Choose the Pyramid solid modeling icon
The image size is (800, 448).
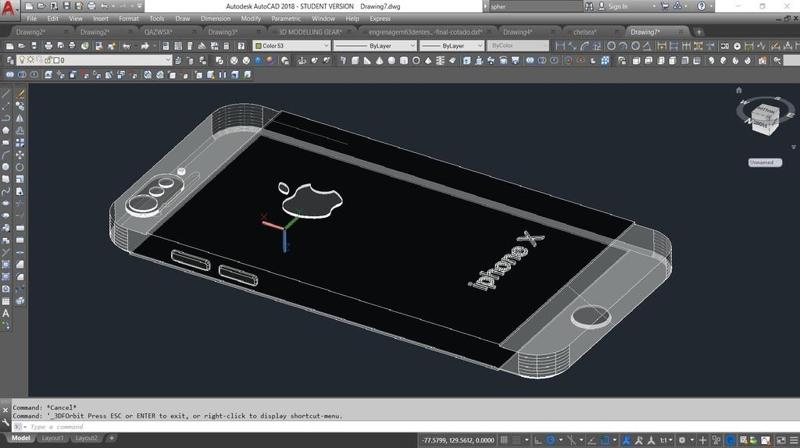point(428,60)
